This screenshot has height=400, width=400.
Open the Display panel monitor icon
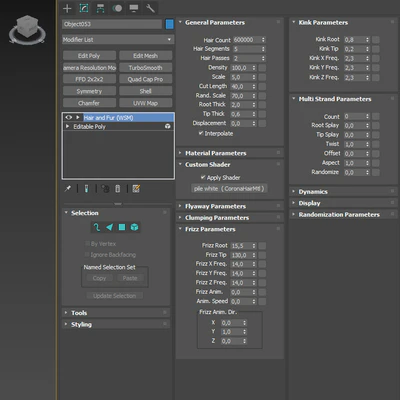(134, 8)
